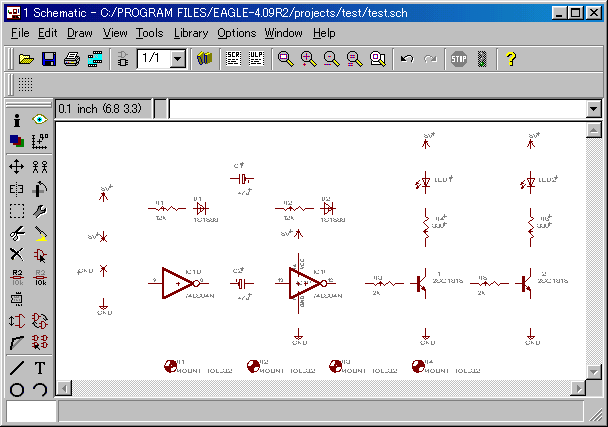Print the schematic using the printer icon

72,59
